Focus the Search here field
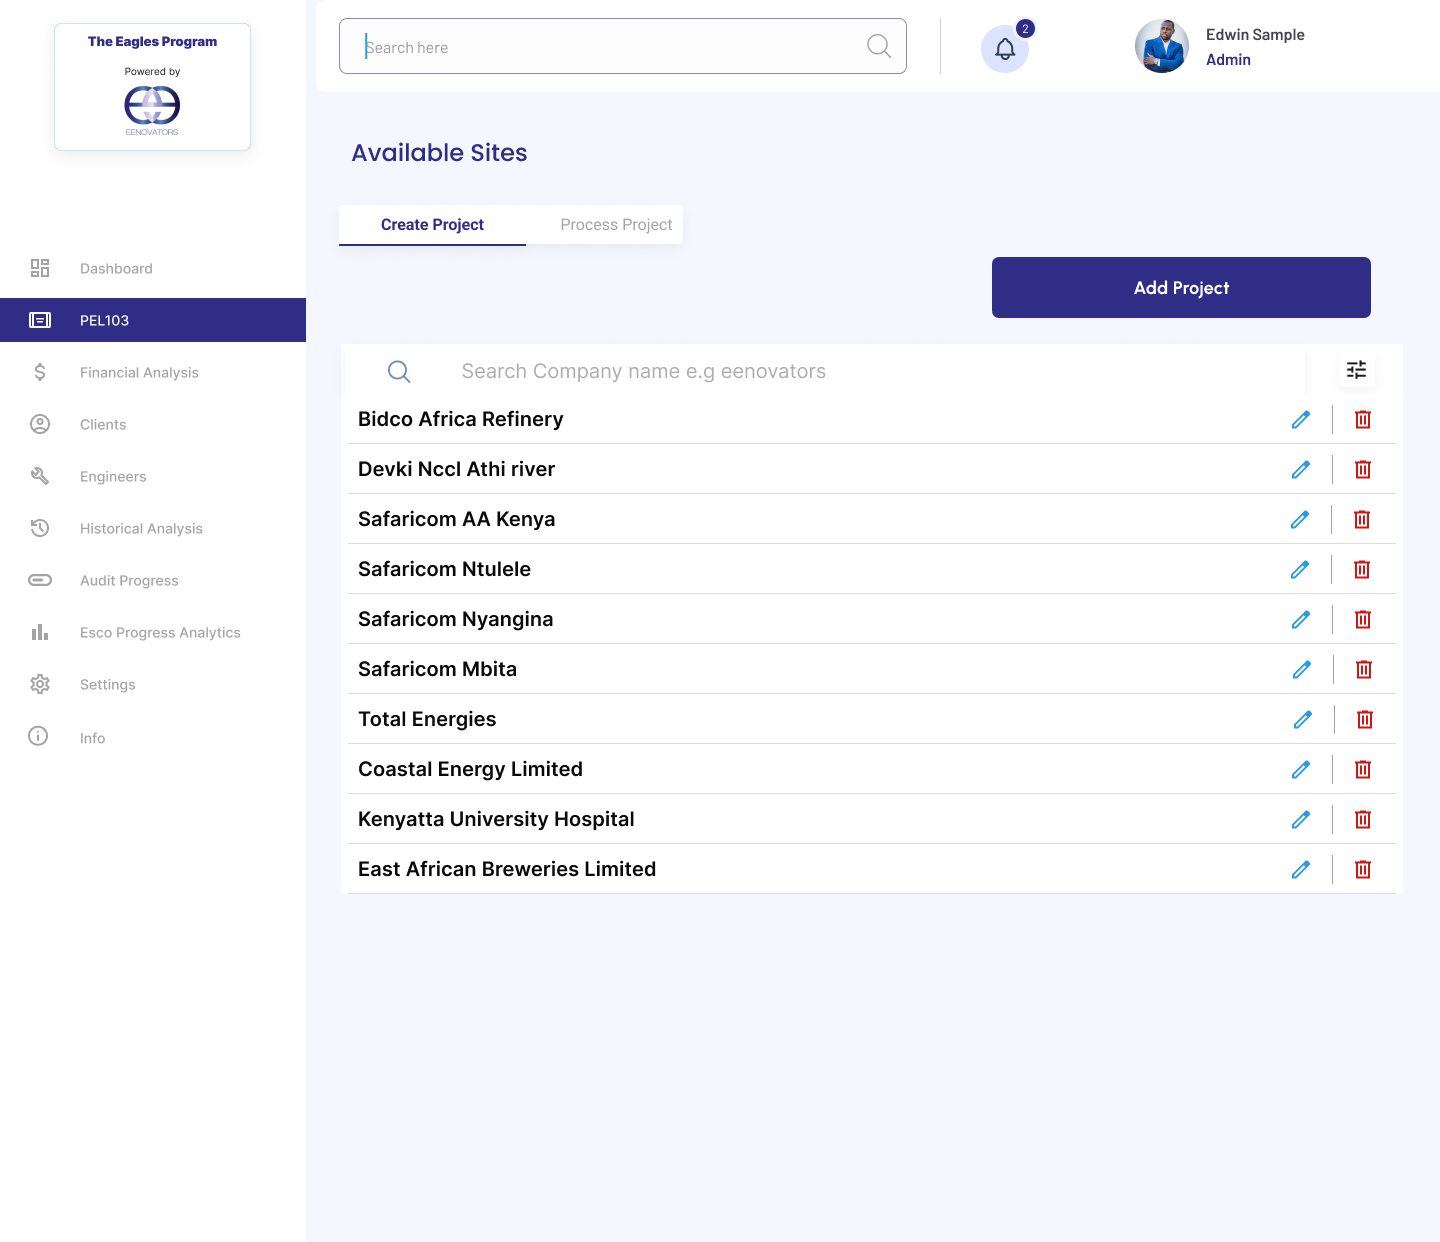The width and height of the screenshot is (1440, 1242). pyautogui.click(x=623, y=46)
